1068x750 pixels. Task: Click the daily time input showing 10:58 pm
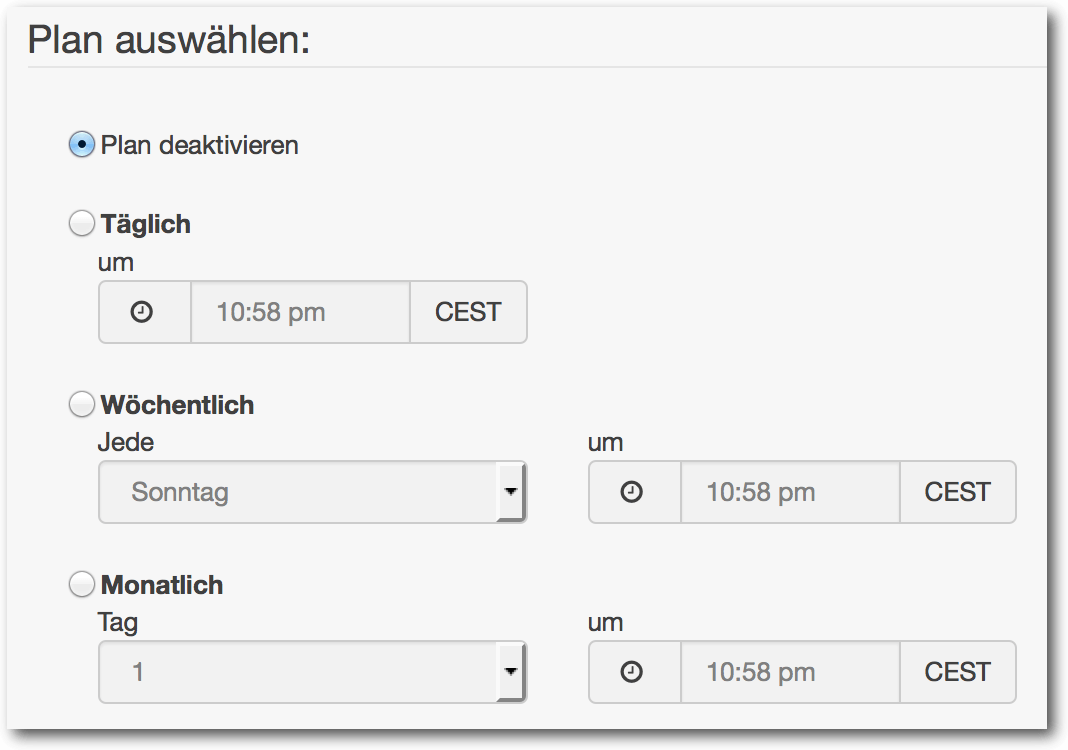click(x=300, y=312)
